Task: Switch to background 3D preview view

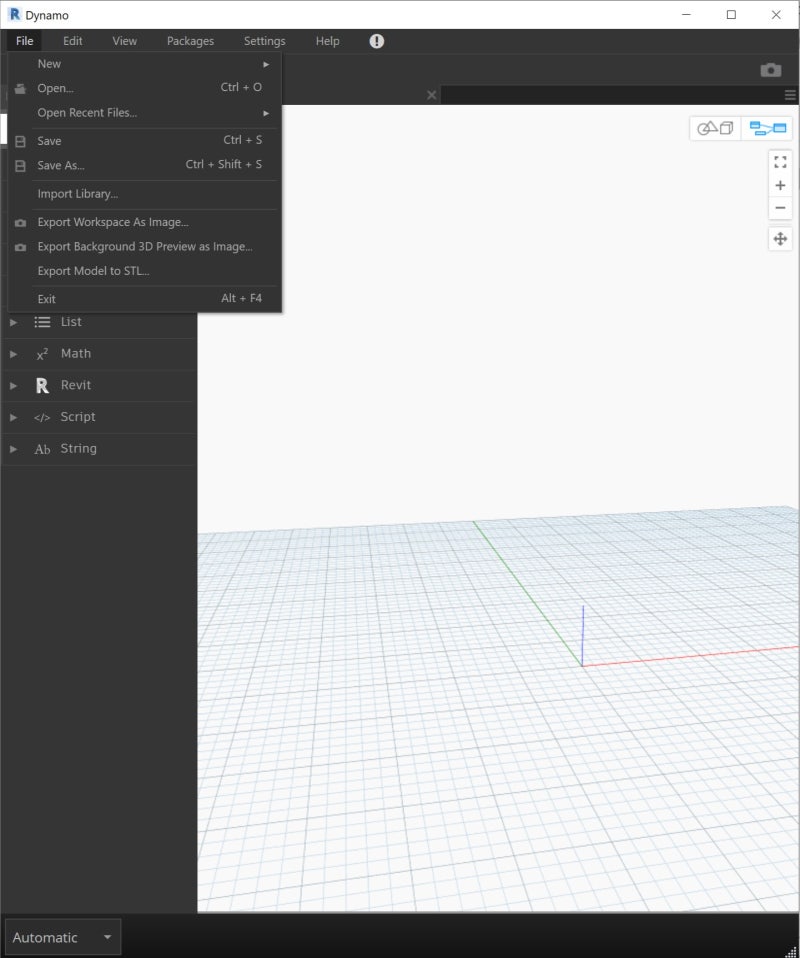Action: 713,128
